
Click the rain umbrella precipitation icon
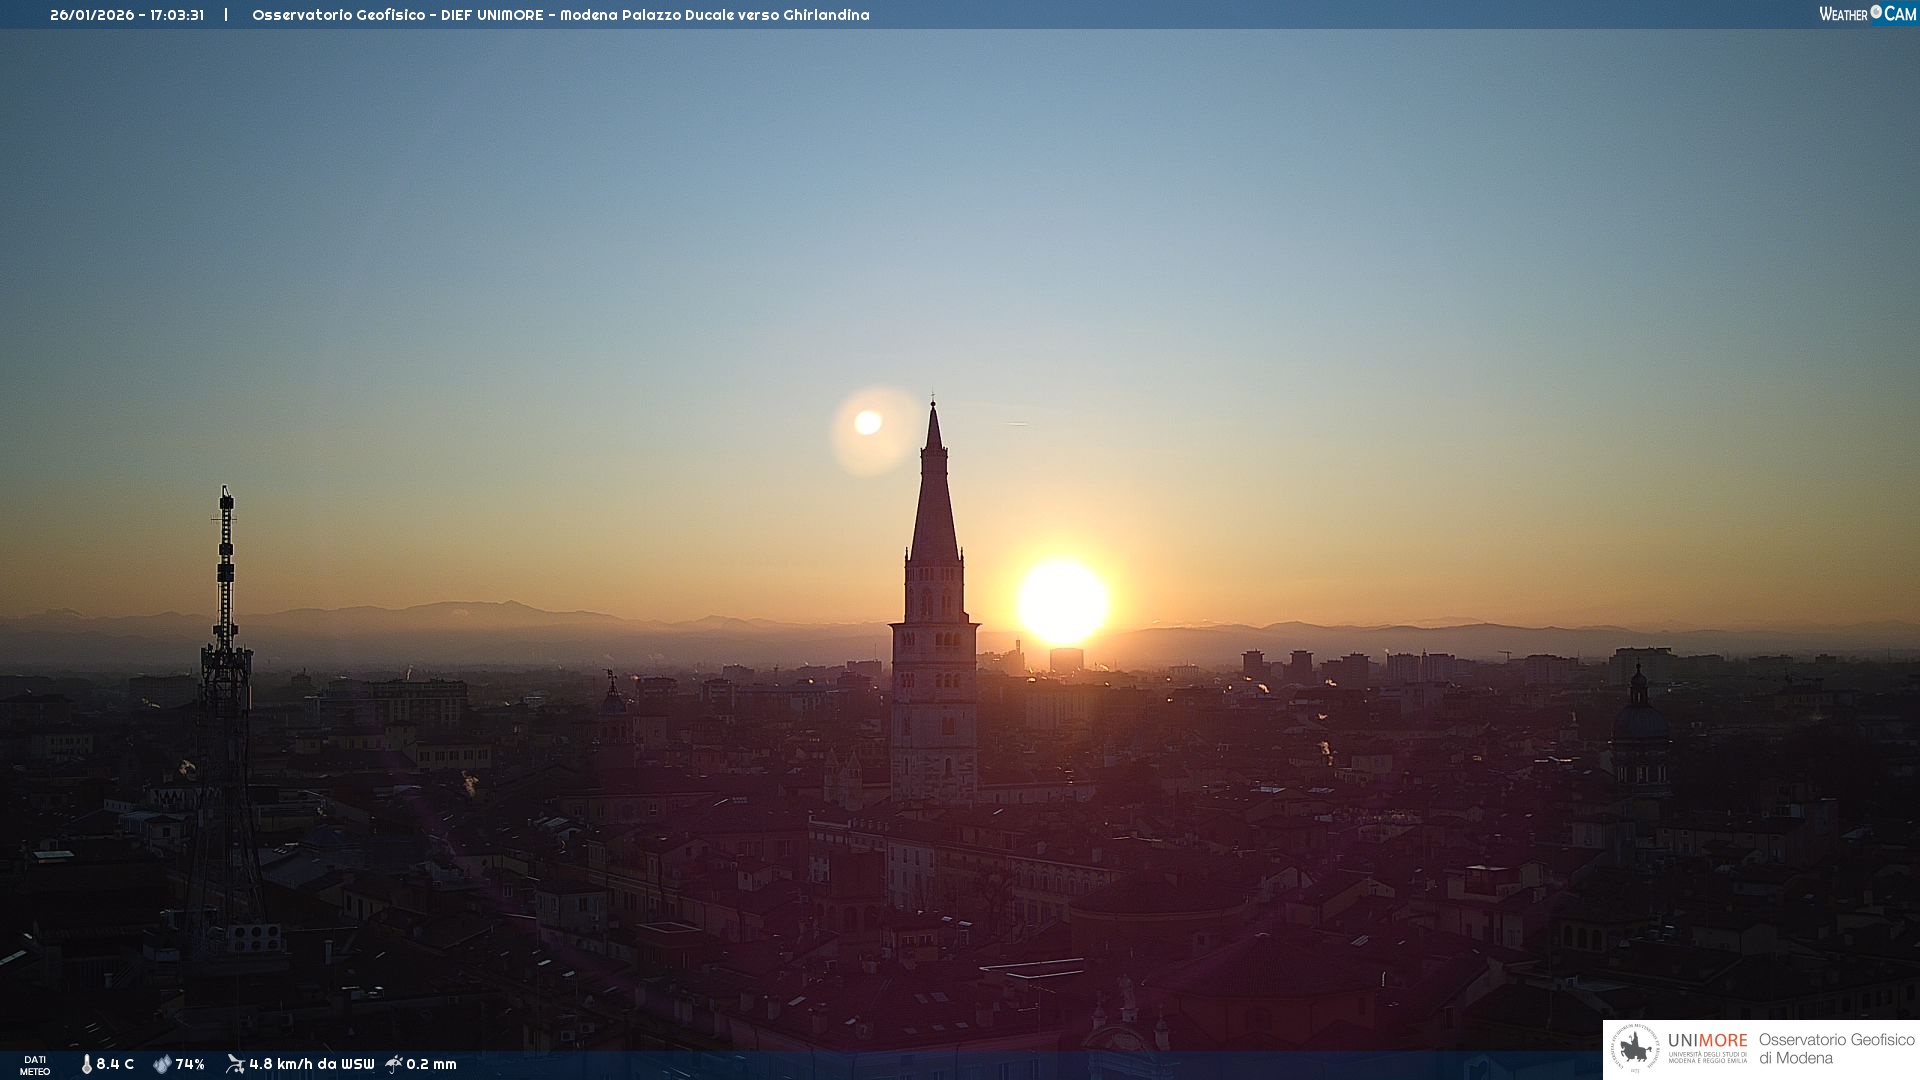(x=394, y=1064)
